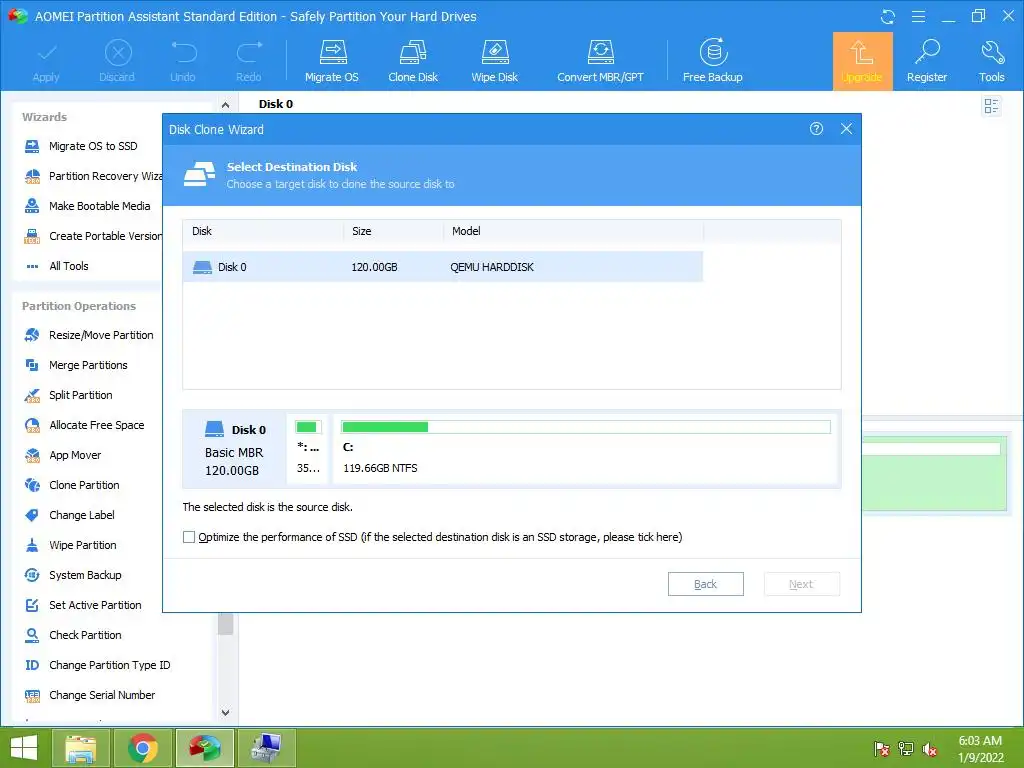Select Clone Partition operation

[72, 485]
